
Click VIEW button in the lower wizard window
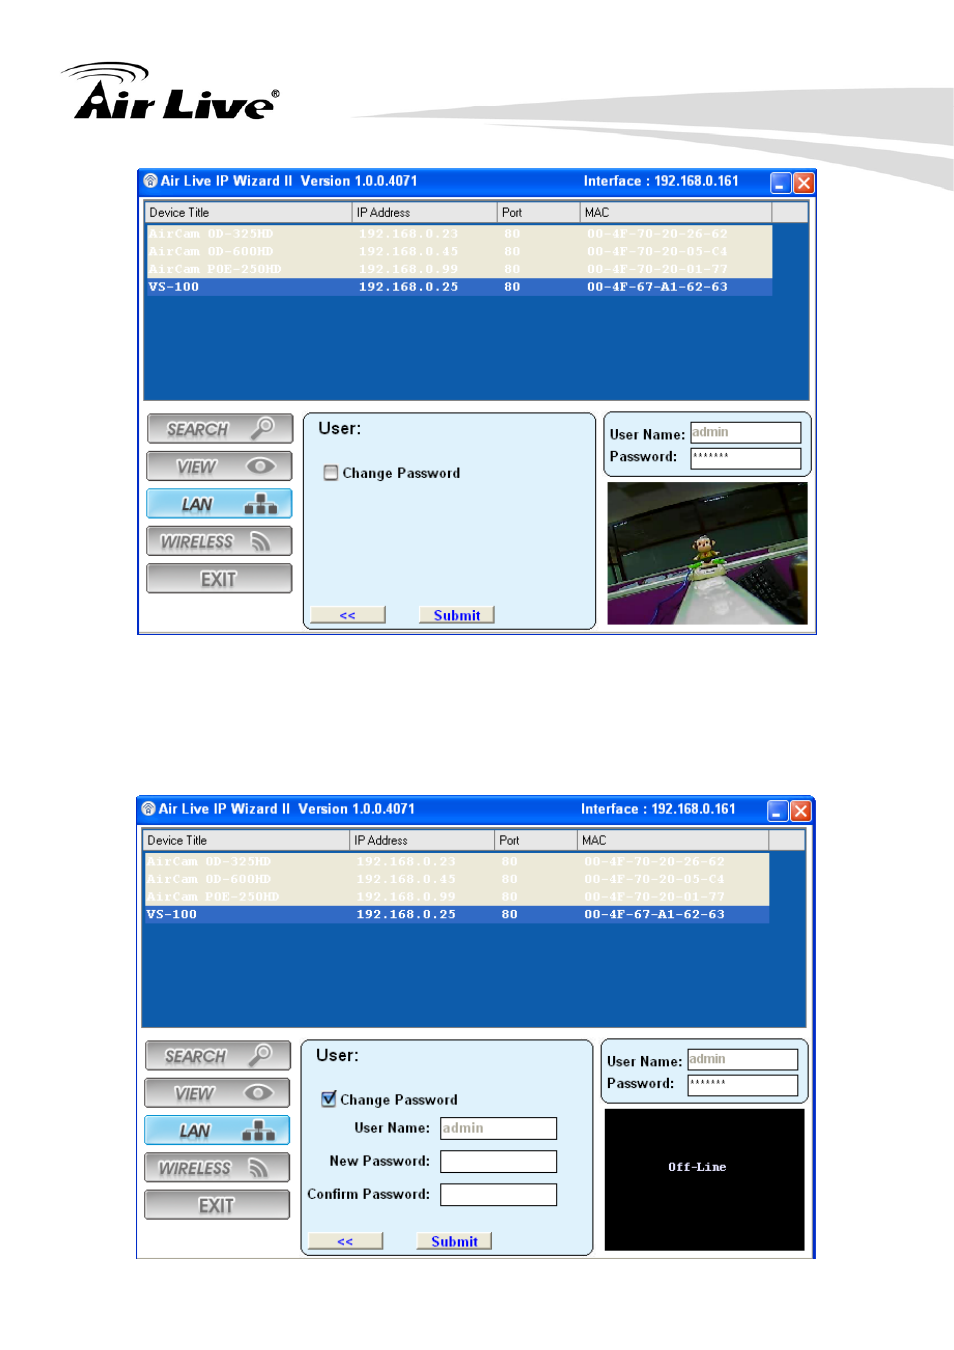(x=218, y=1093)
